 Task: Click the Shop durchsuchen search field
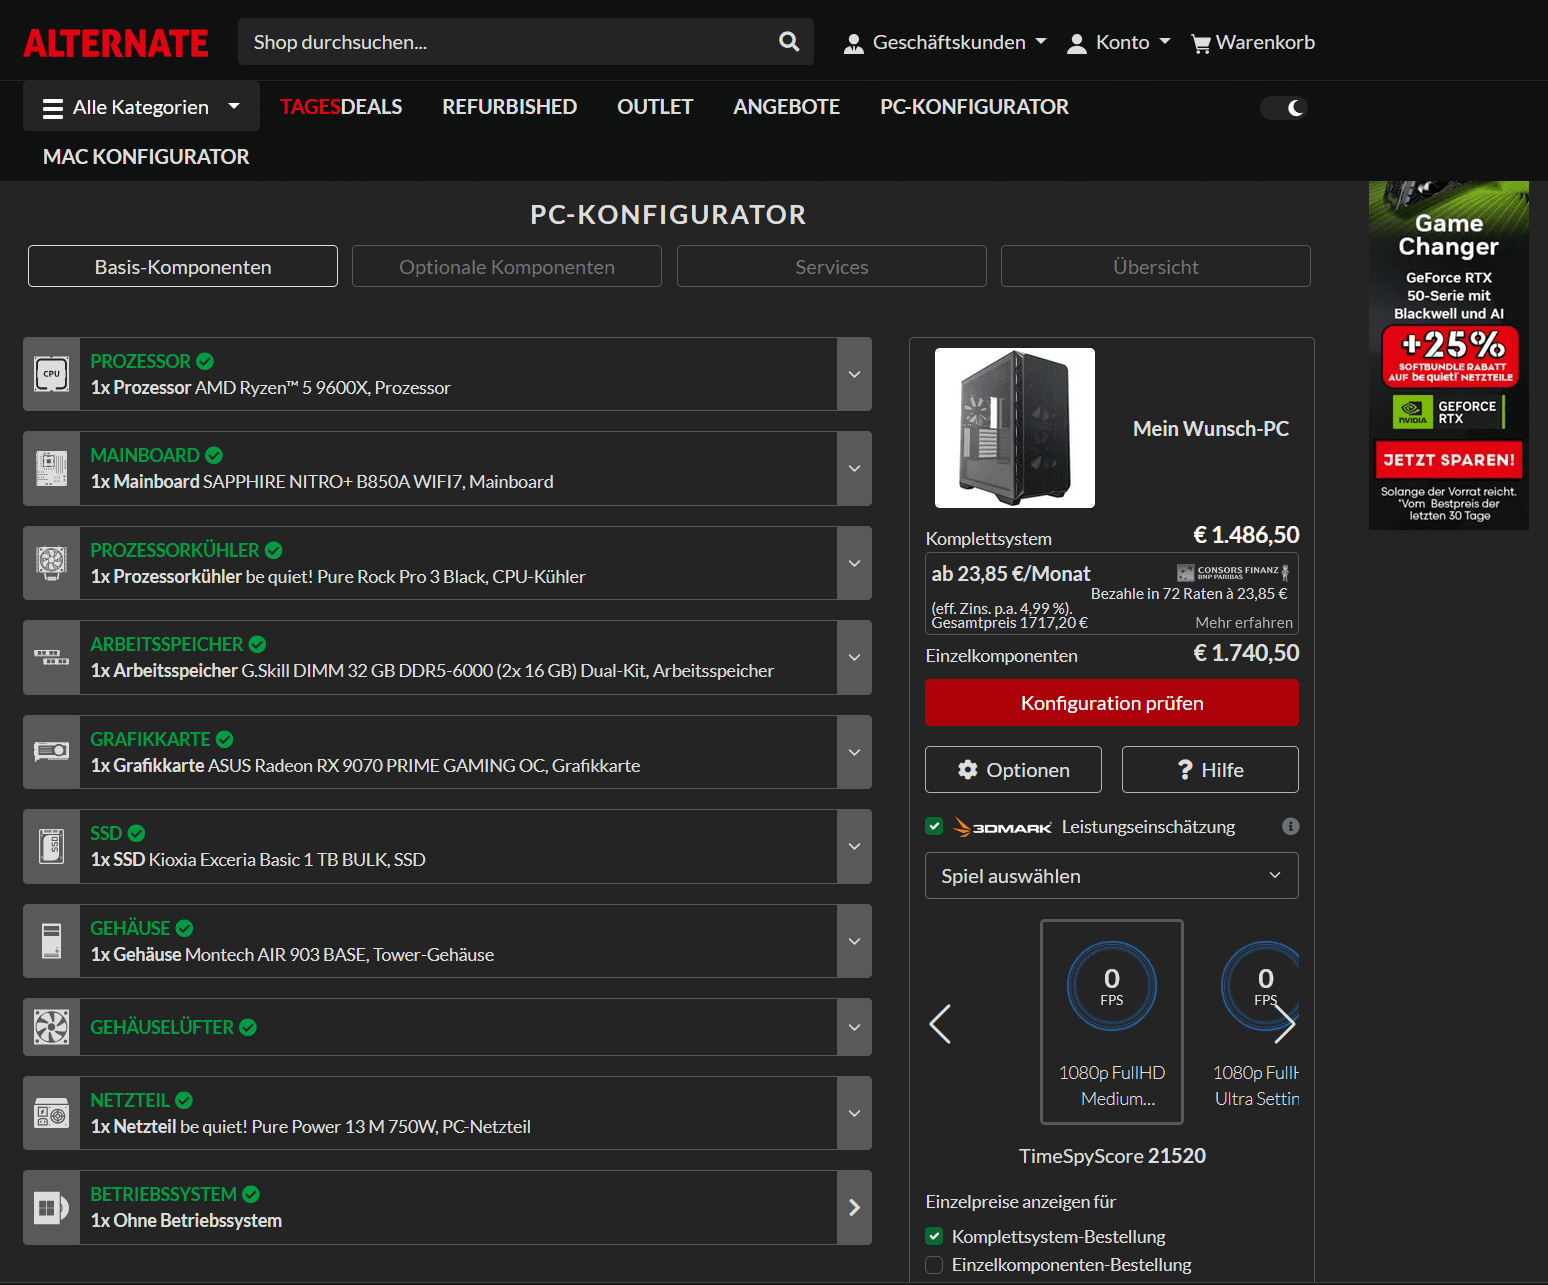[x=510, y=42]
